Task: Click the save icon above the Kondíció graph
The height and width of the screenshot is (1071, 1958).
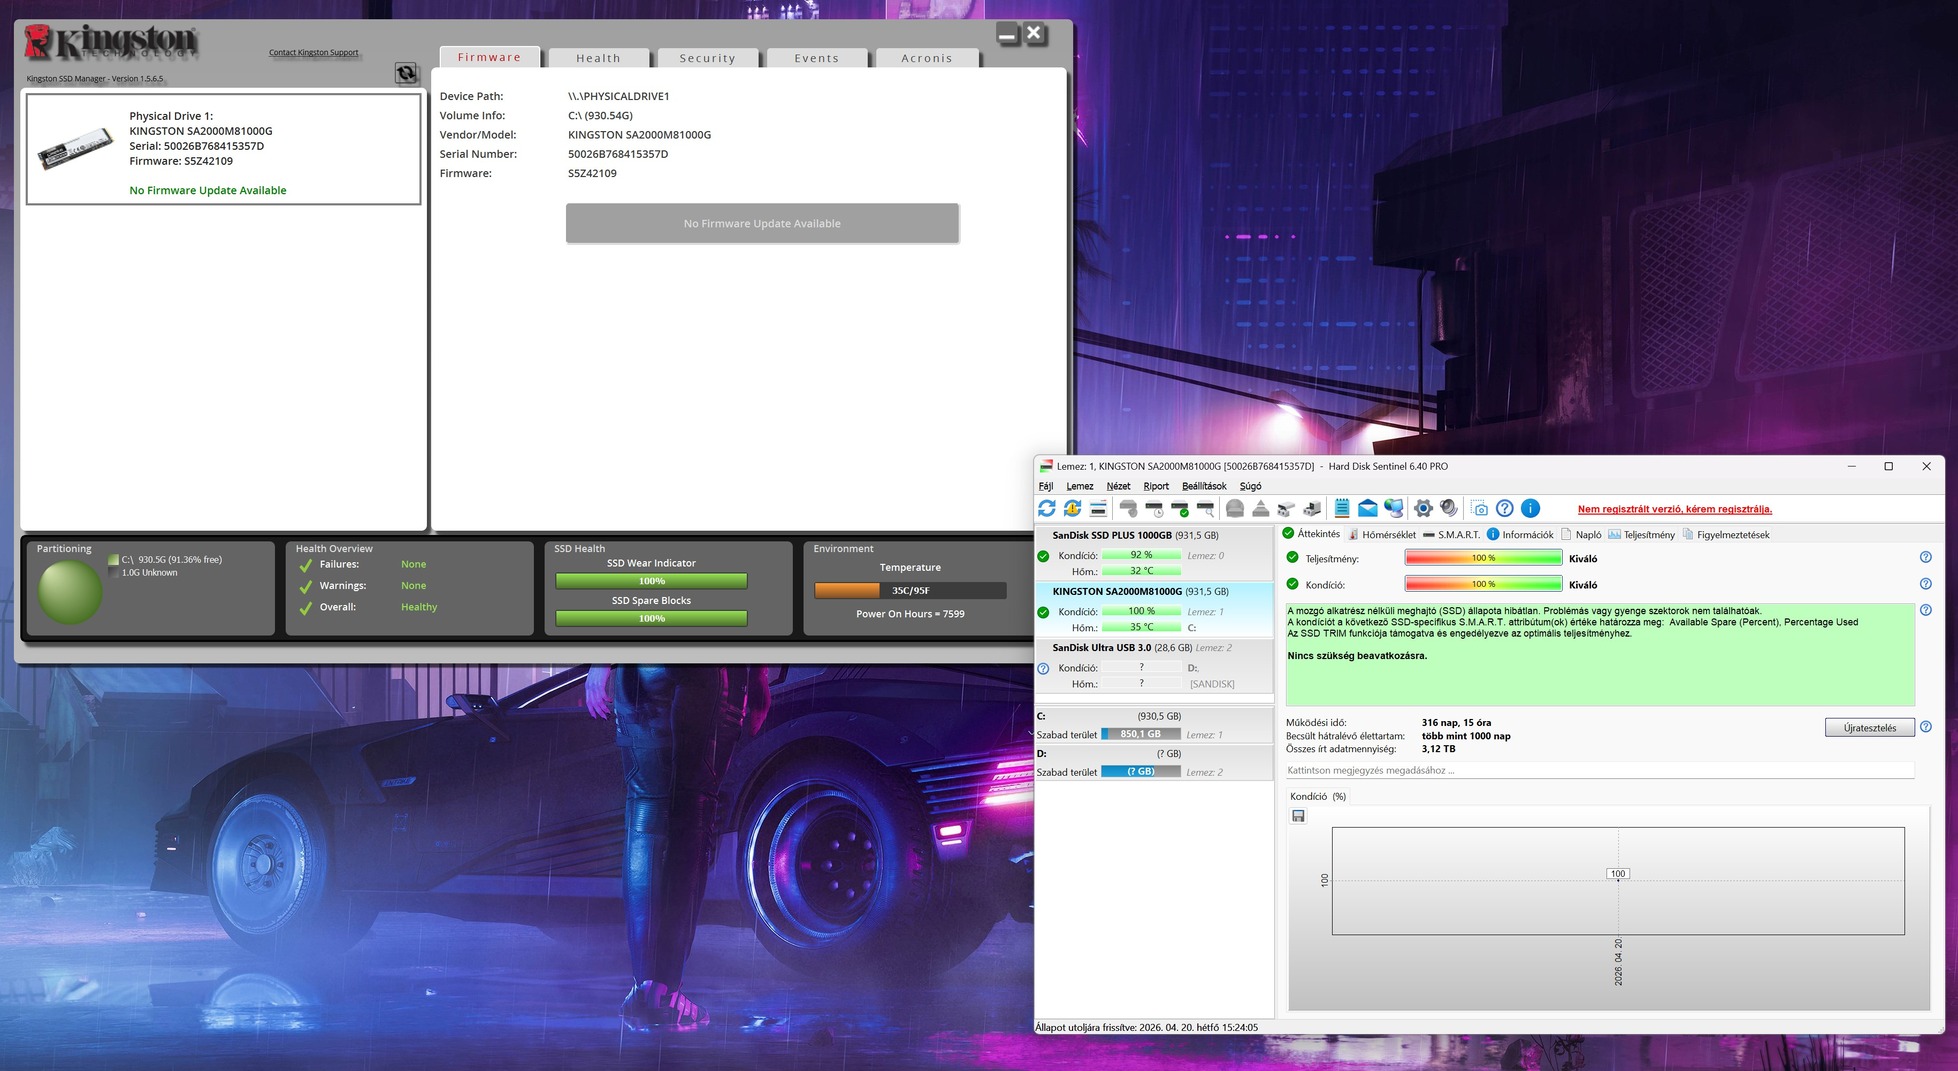Action: click(x=1298, y=816)
